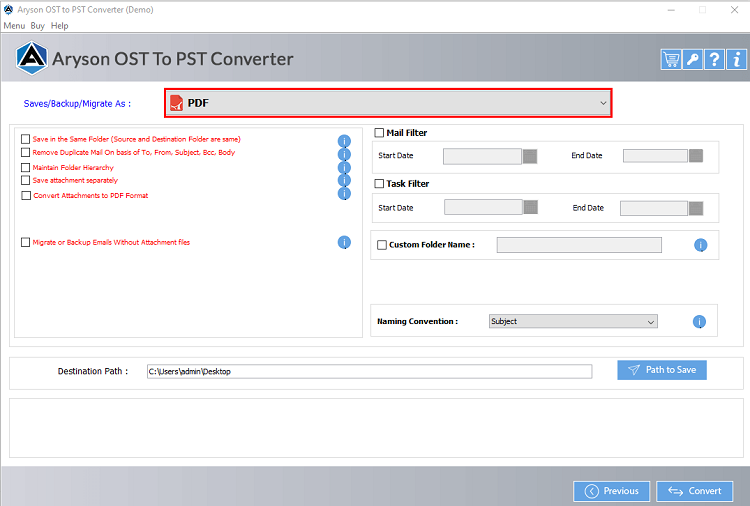Show info for Custom Folder Name
Screen dimensions: 750x506
tap(700, 245)
